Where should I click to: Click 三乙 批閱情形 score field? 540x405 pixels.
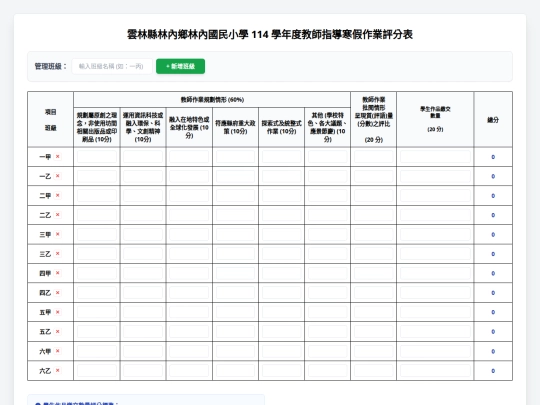pos(374,254)
